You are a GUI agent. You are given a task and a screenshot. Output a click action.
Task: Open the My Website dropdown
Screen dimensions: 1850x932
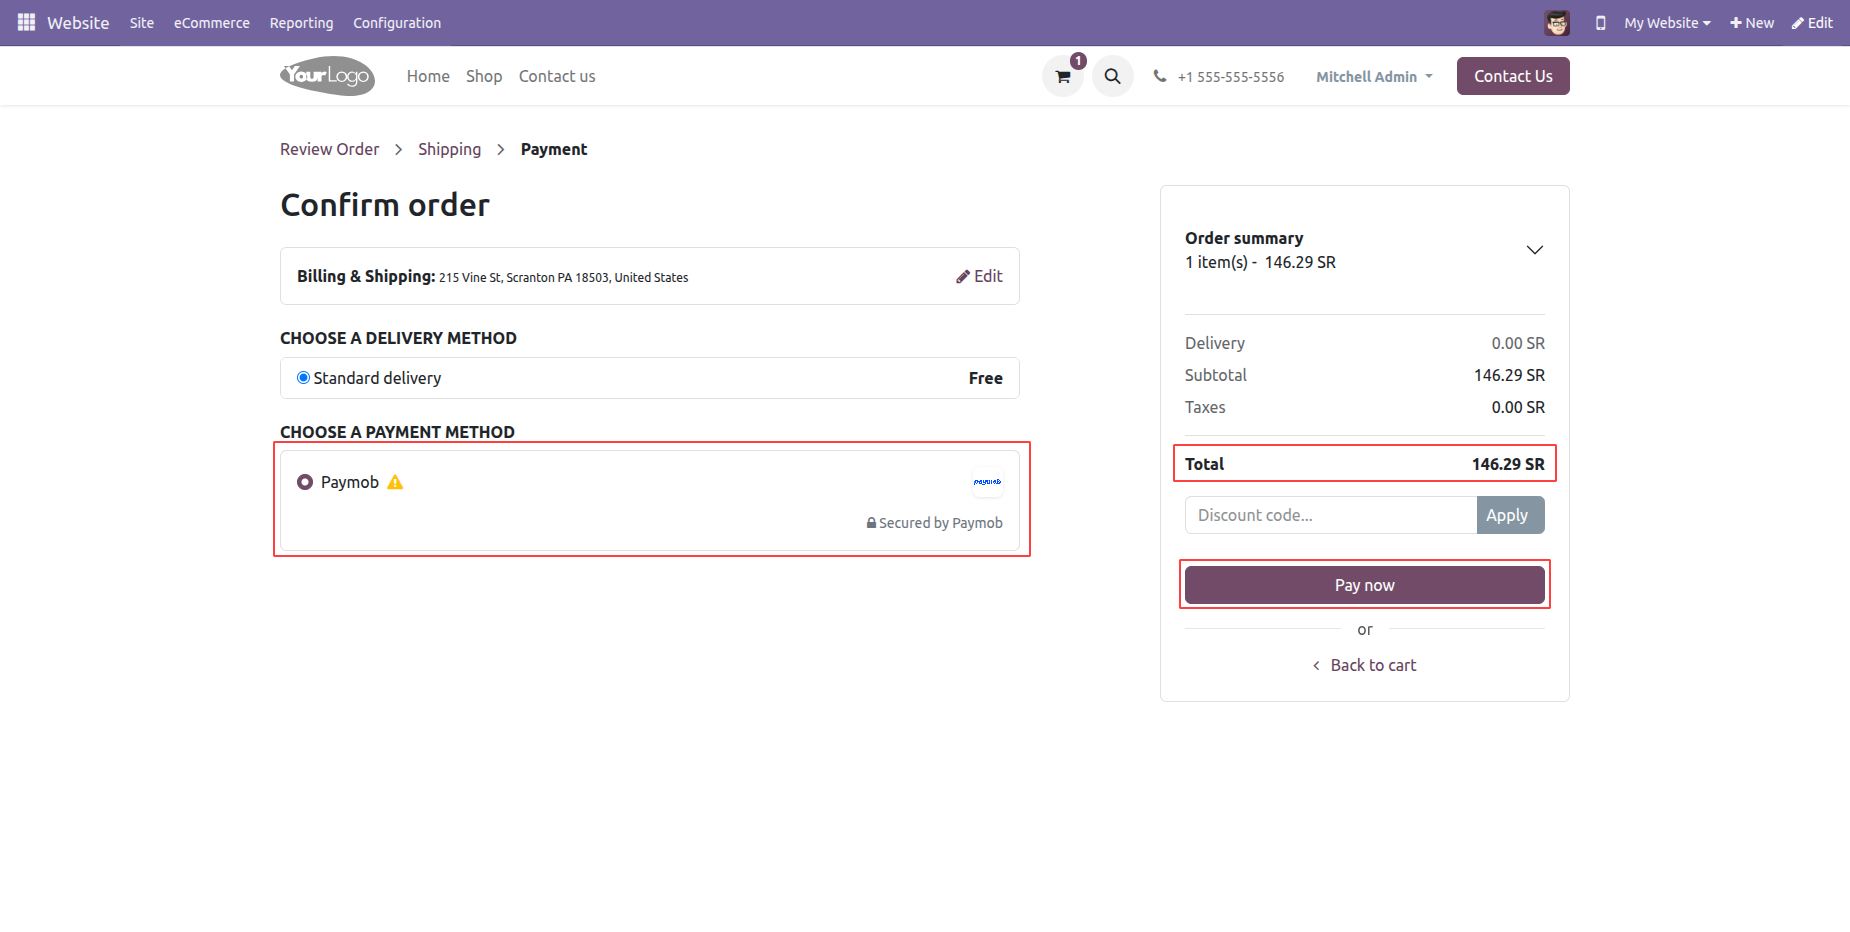tap(1666, 23)
